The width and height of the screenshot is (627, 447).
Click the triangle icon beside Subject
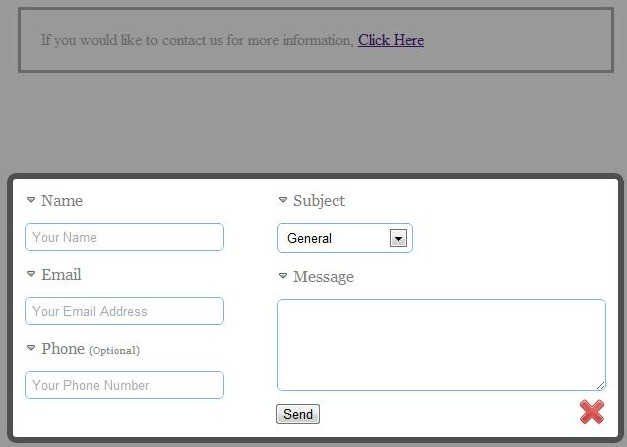coord(283,200)
